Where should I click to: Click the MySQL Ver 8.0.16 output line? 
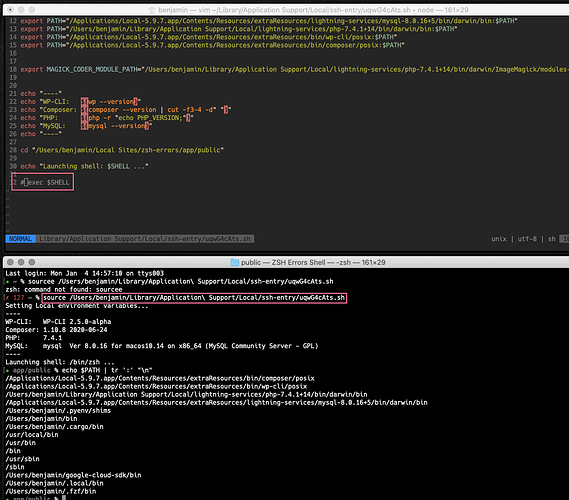point(161,346)
